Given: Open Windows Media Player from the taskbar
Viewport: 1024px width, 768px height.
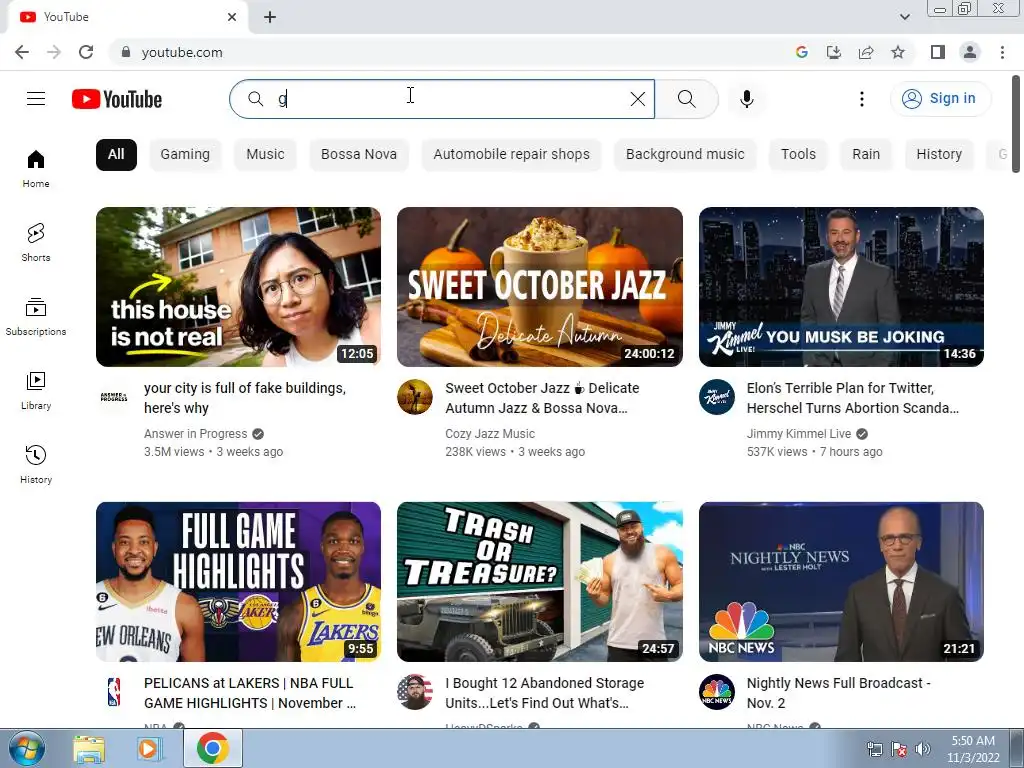Looking at the screenshot, I should point(149,749).
